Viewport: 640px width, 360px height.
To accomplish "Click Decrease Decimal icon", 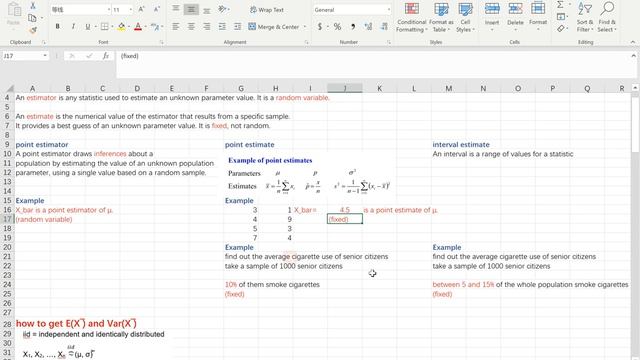I will (384, 27).
